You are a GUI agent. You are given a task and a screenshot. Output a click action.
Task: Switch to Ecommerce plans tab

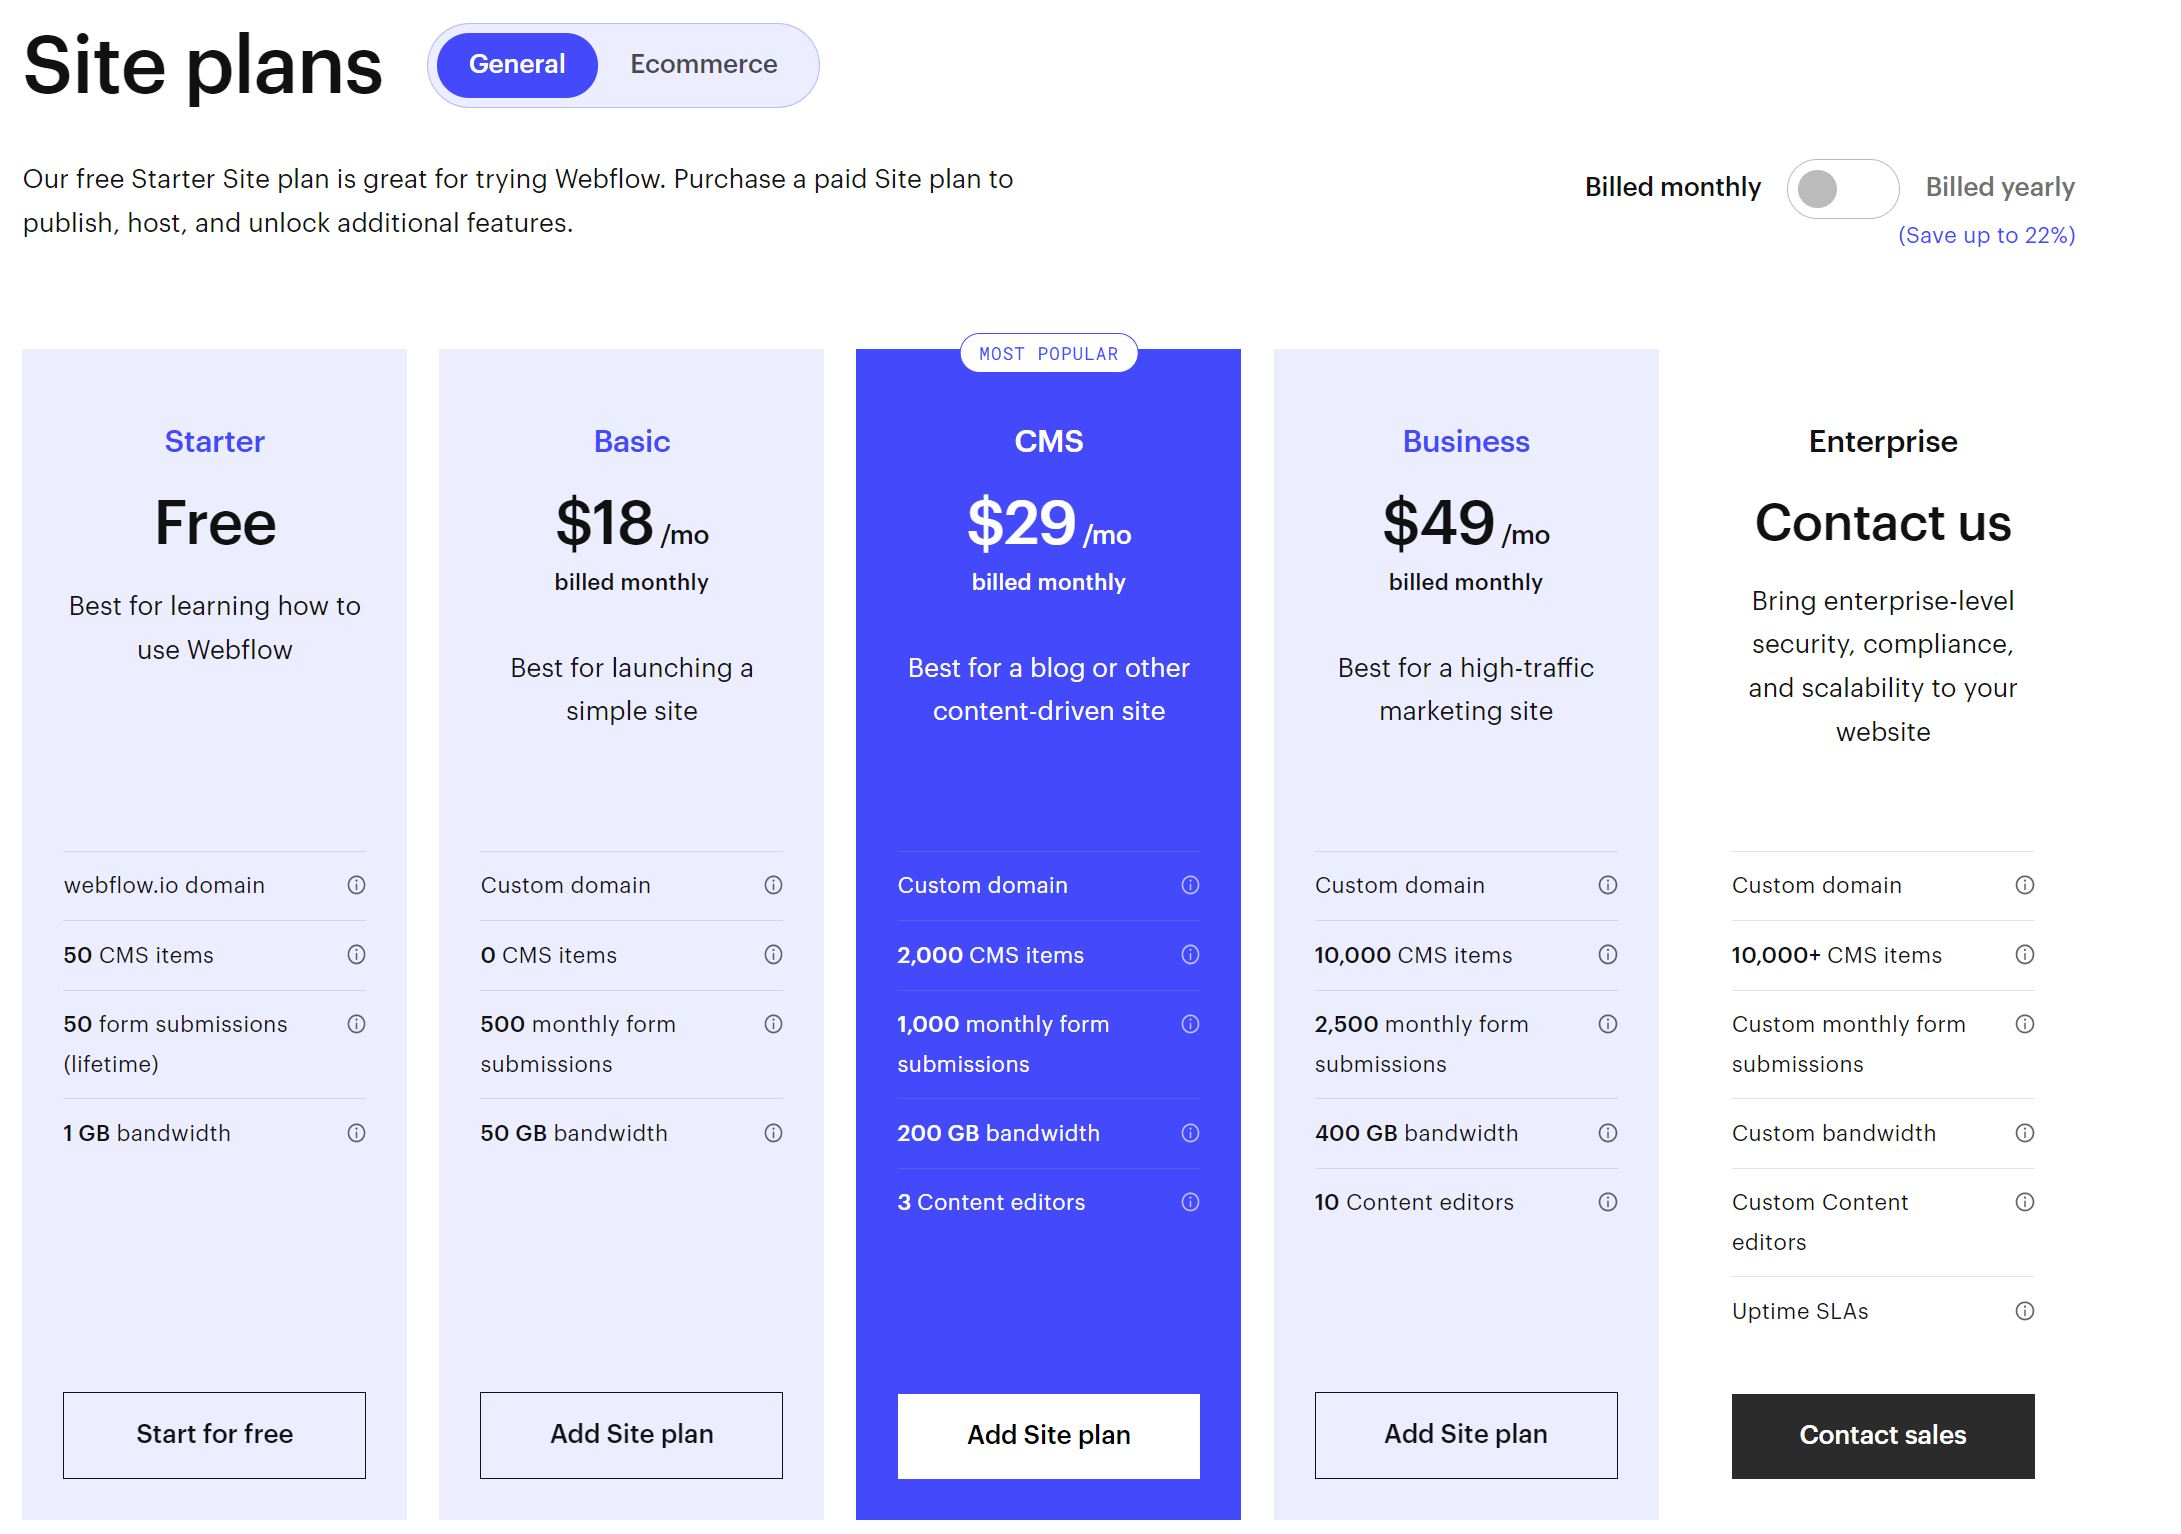704,65
